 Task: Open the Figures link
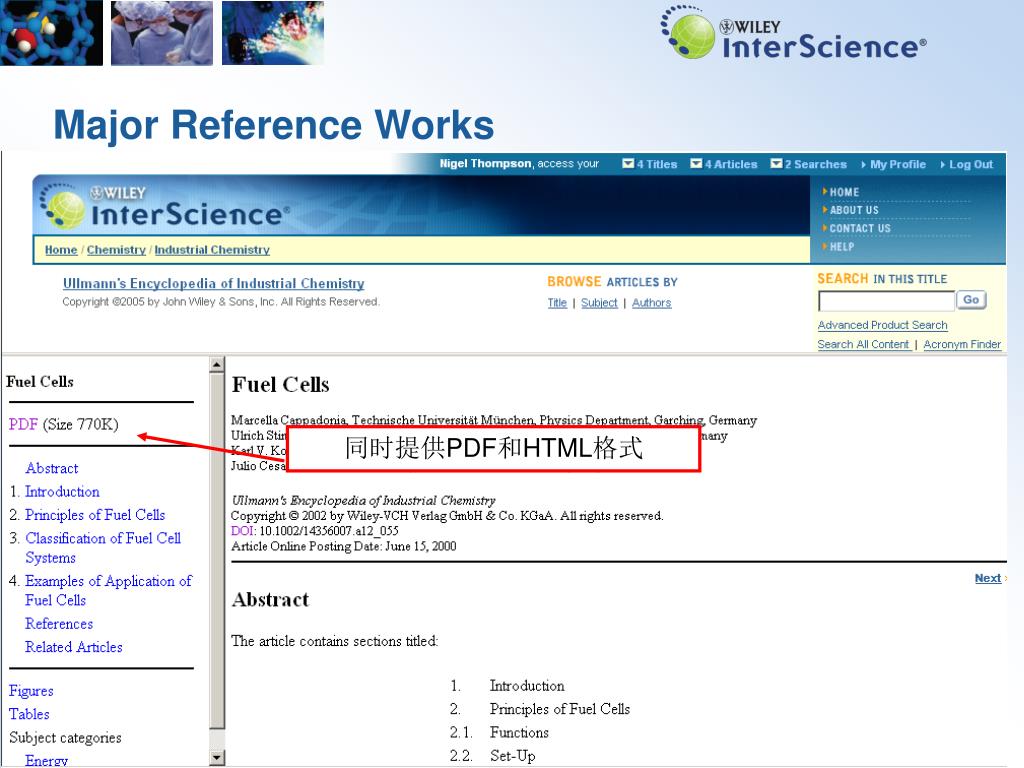coord(31,691)
